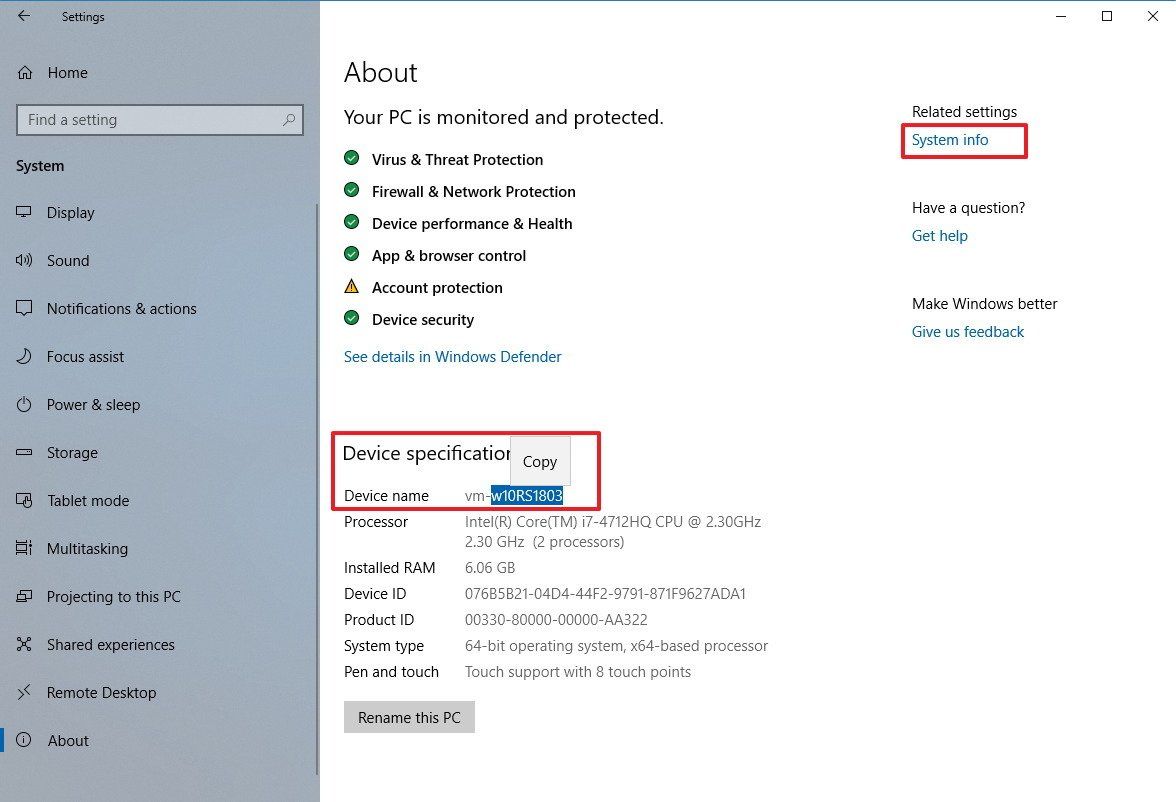Image resolution: width=1176 pixels, height=802 pixels.
Task: Click the Get help link
Action: pyautogui.click(x=939, y=235)
